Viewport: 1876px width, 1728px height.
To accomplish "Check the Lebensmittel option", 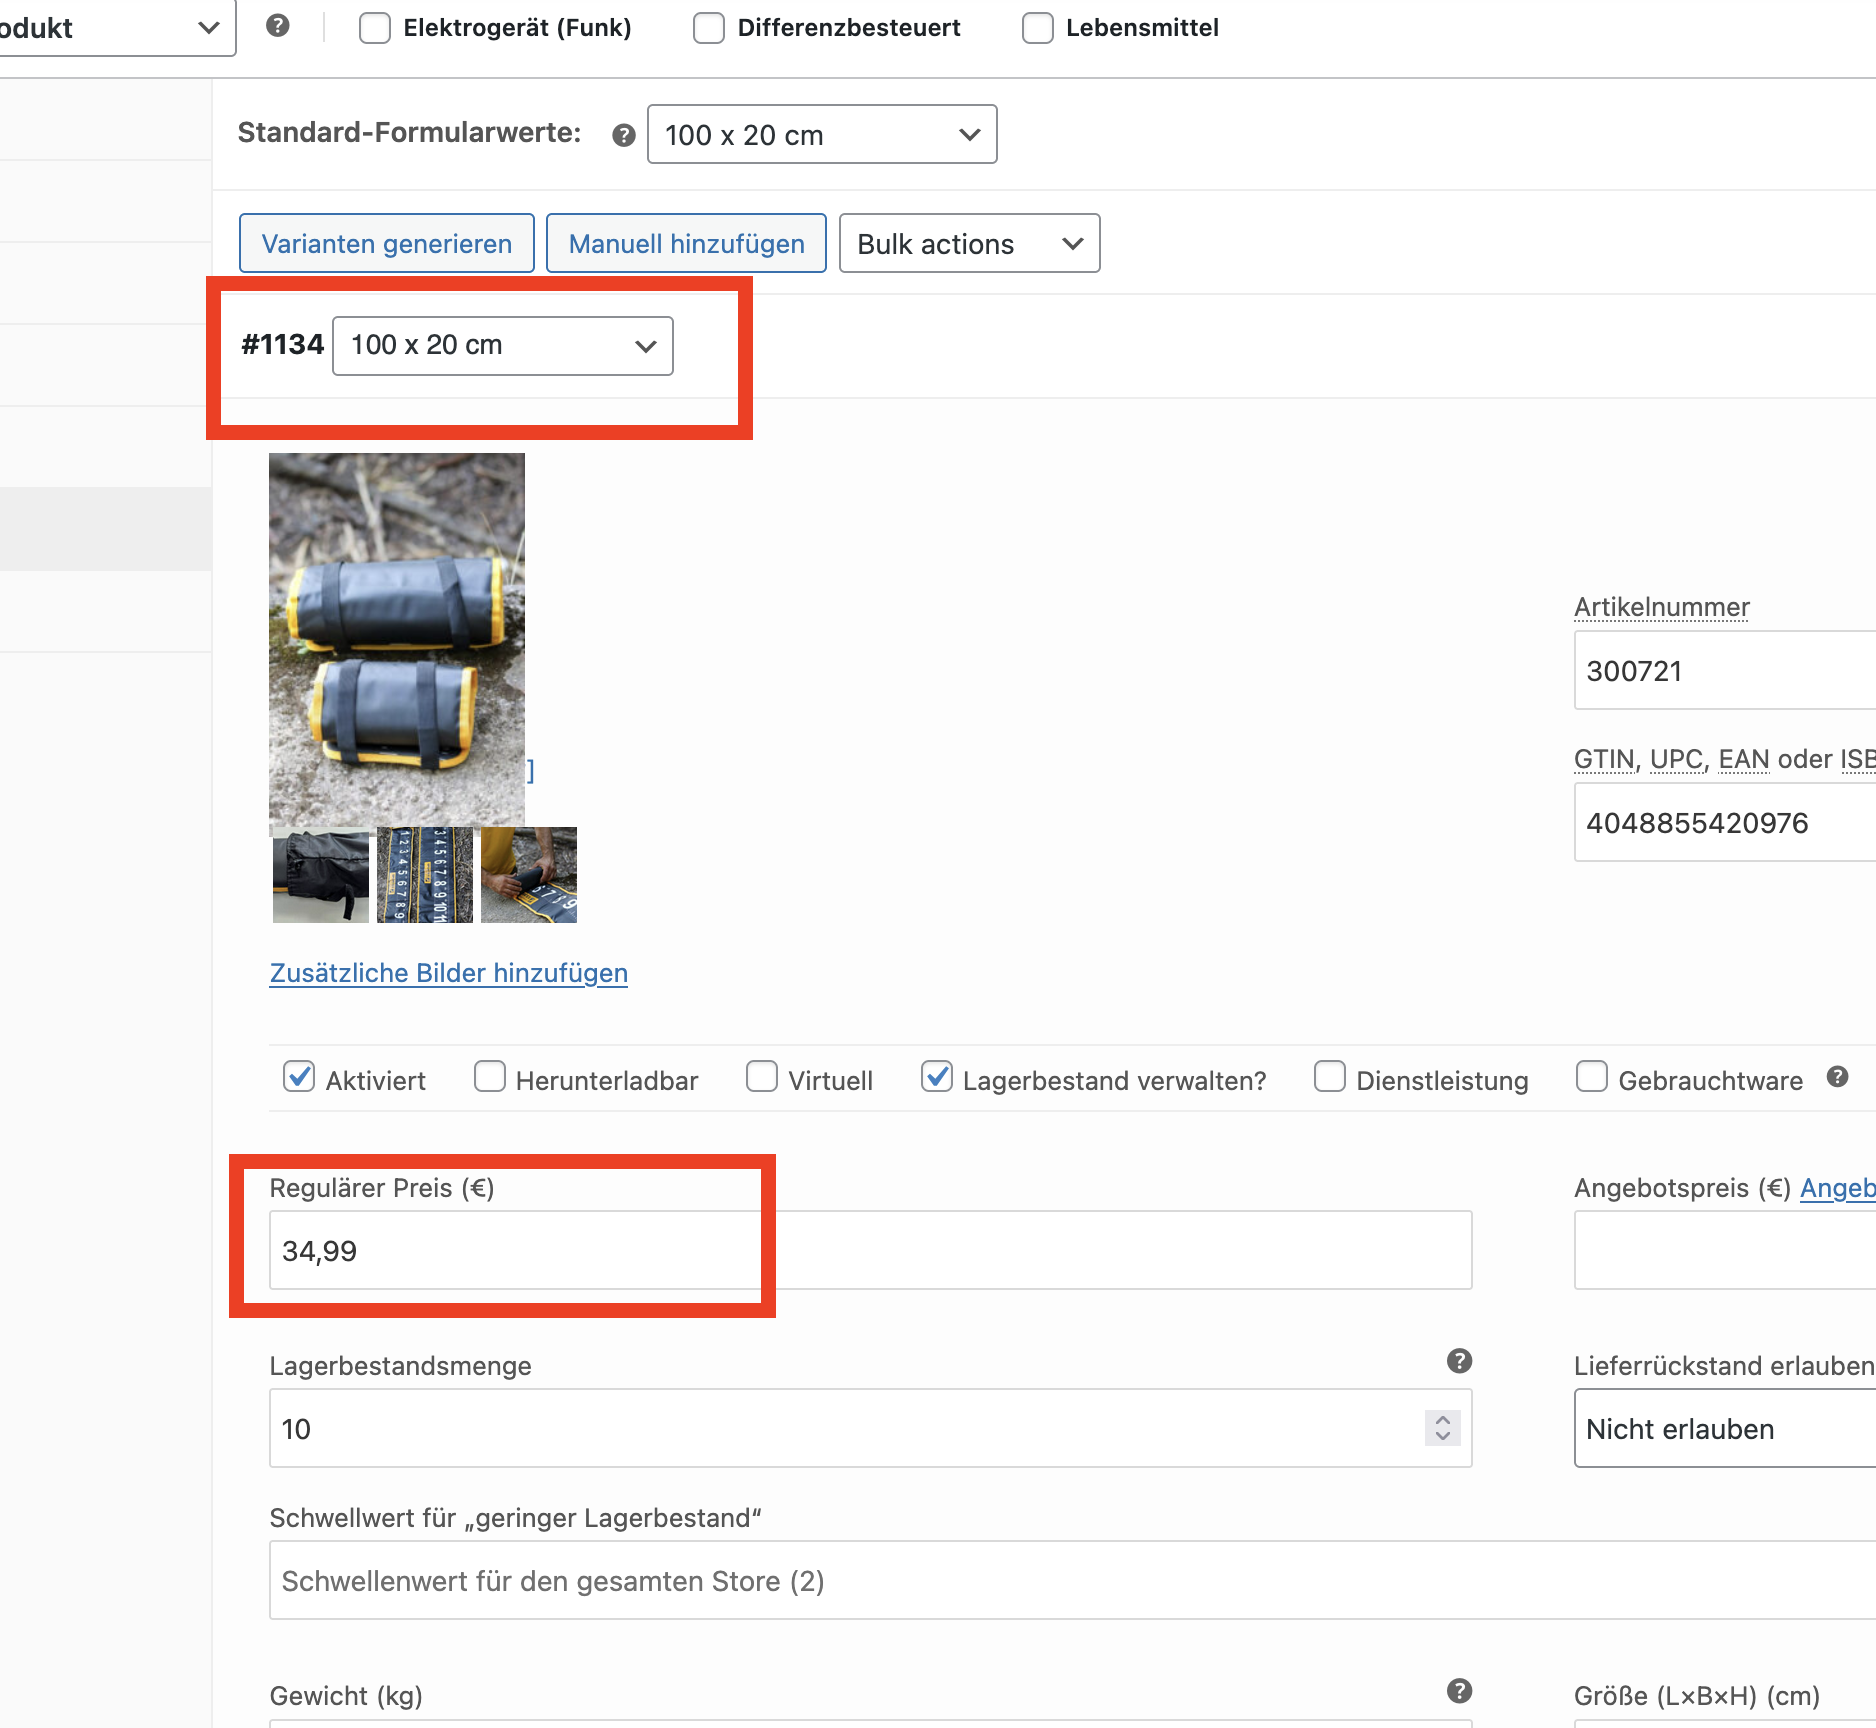I will (1037, 28).
